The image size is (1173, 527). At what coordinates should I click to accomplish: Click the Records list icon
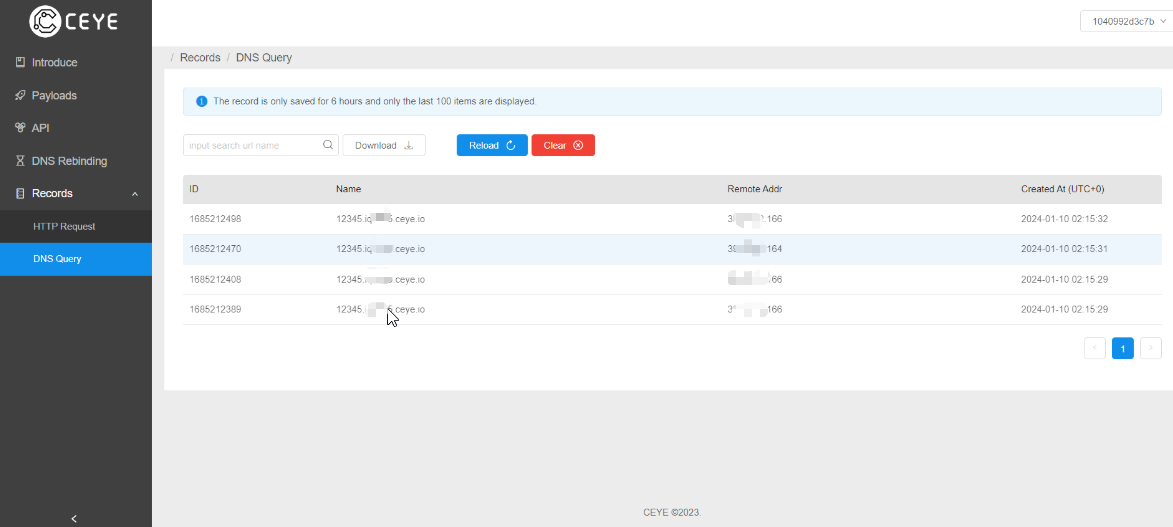pyautogui.click(x=21, y=193)
